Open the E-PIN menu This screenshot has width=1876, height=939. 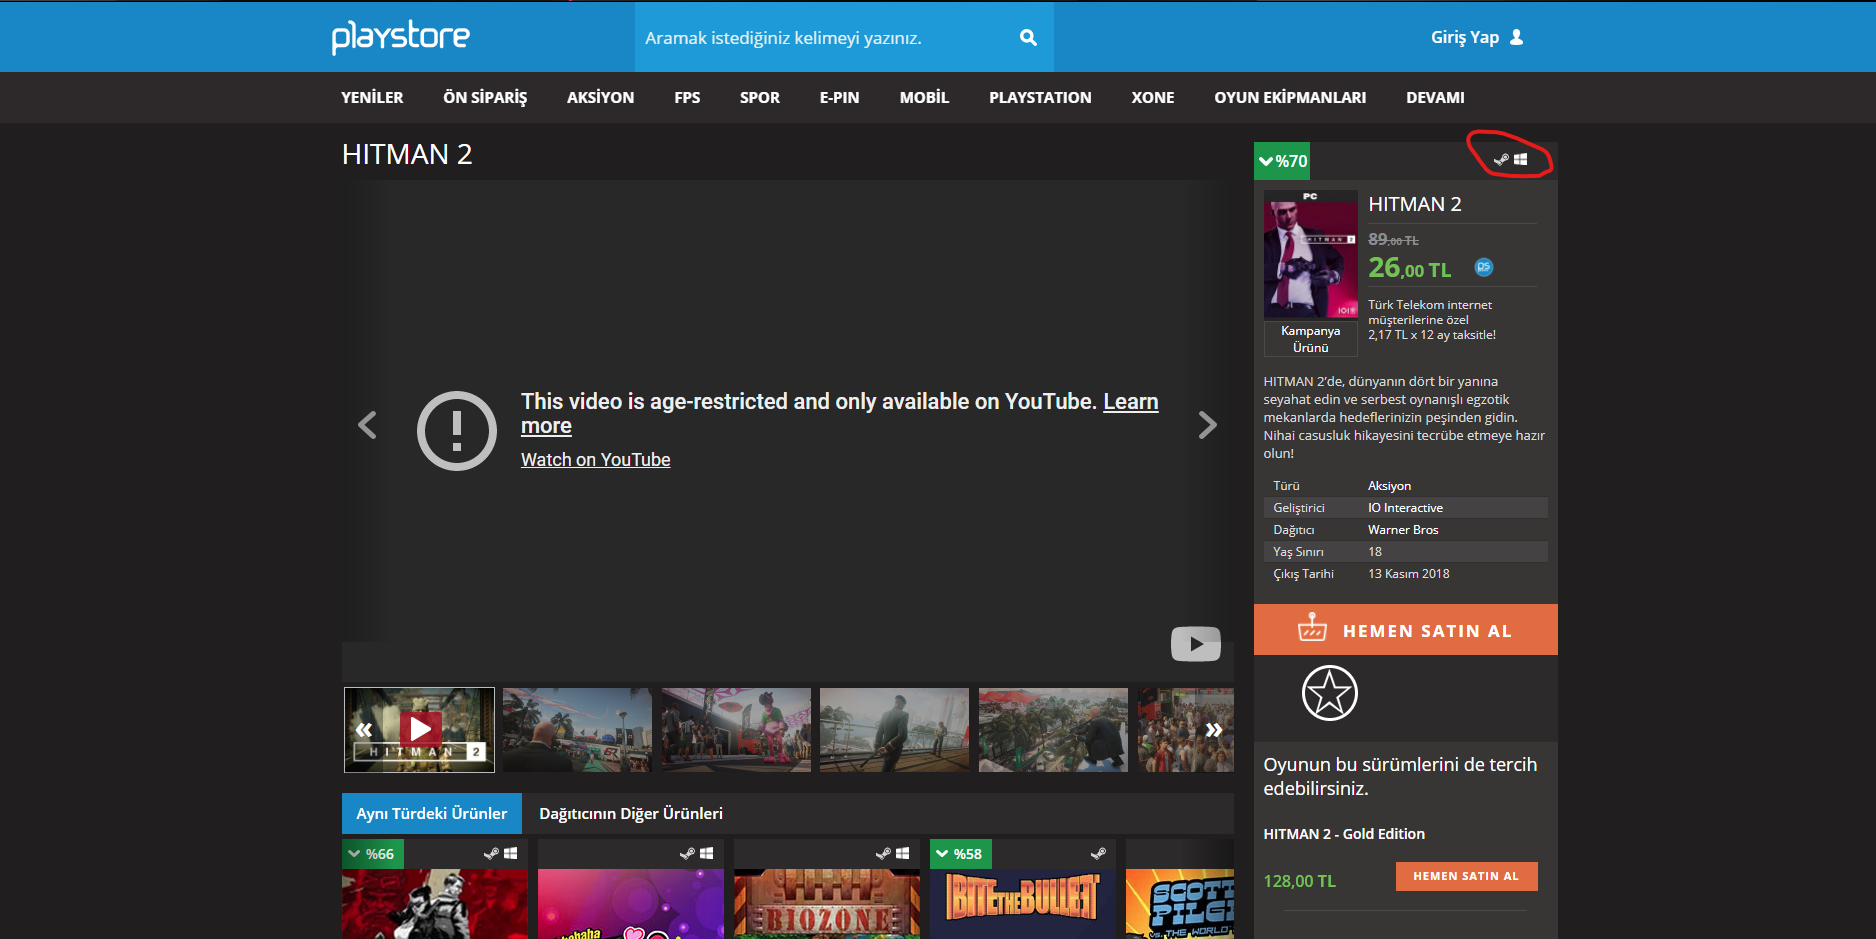coord(840,97)
